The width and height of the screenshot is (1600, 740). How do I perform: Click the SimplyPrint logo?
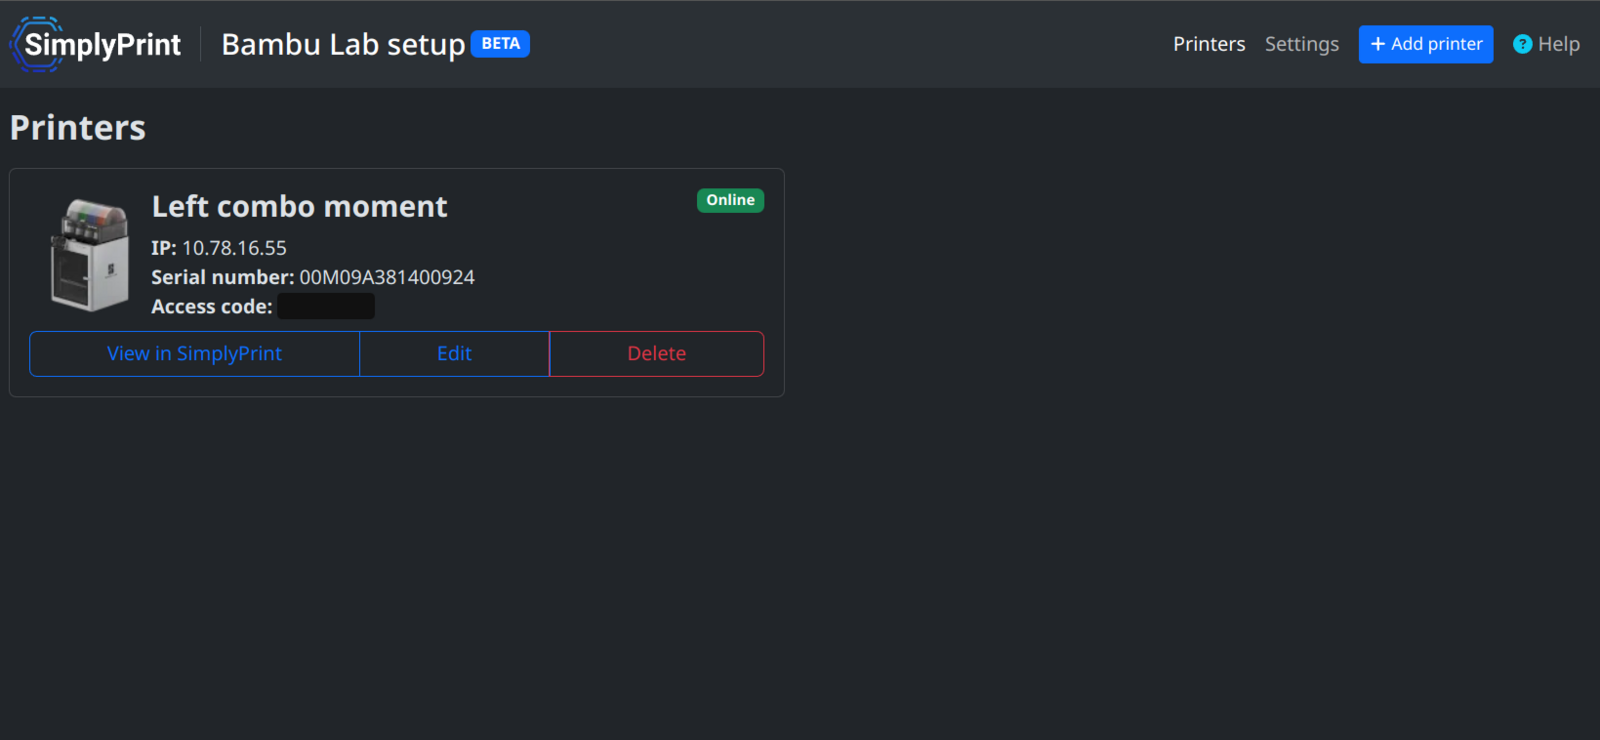pos(96,44)
